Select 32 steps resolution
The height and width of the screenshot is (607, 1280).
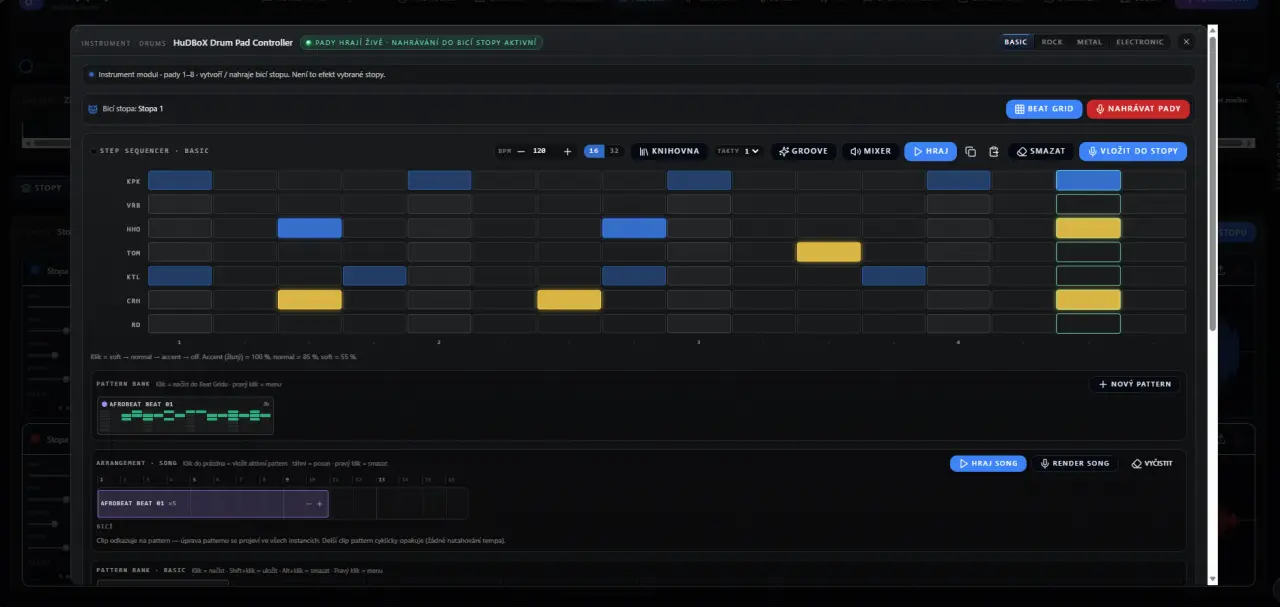point(614,151)
